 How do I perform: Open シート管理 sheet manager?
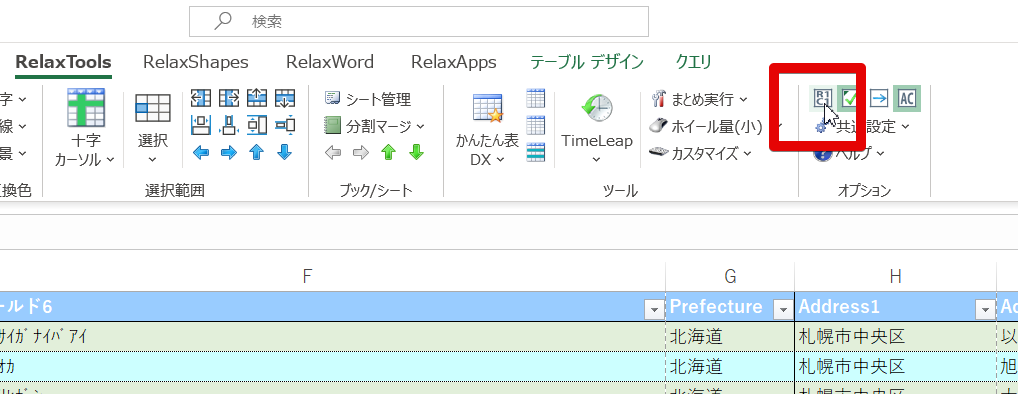(x=368, y=99)
